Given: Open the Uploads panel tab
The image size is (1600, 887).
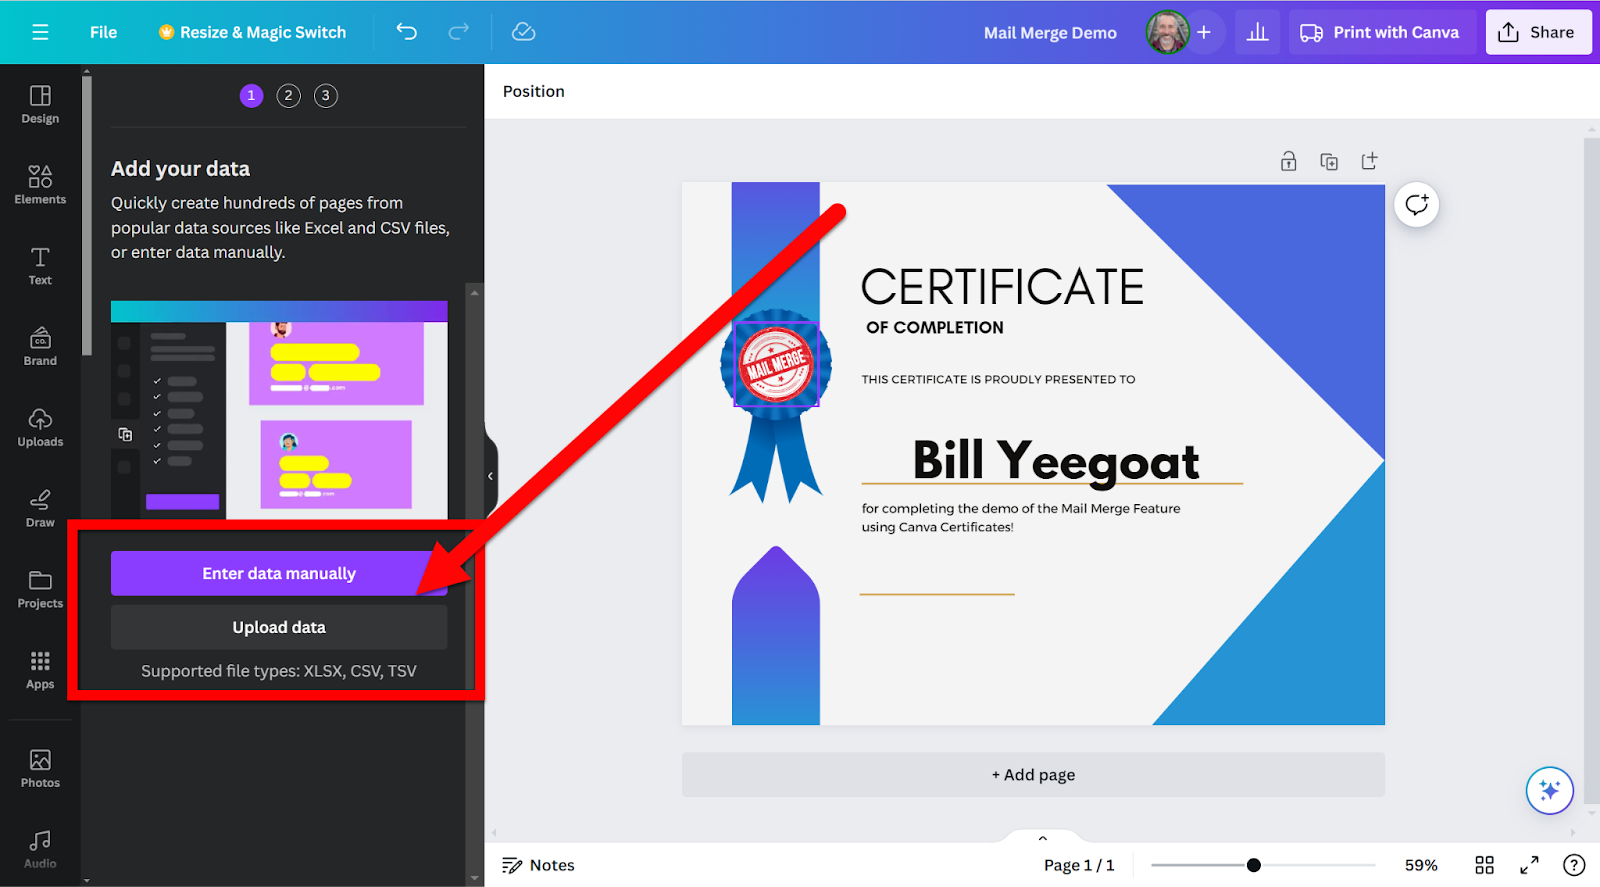Looking at the screenshot, I should tap(40, 428).
